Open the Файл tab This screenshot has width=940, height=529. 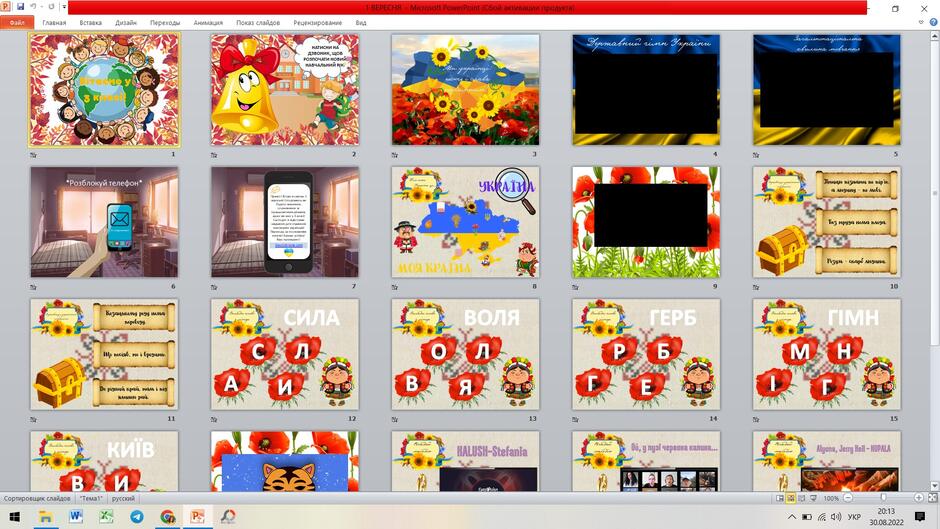pos(17,23)
